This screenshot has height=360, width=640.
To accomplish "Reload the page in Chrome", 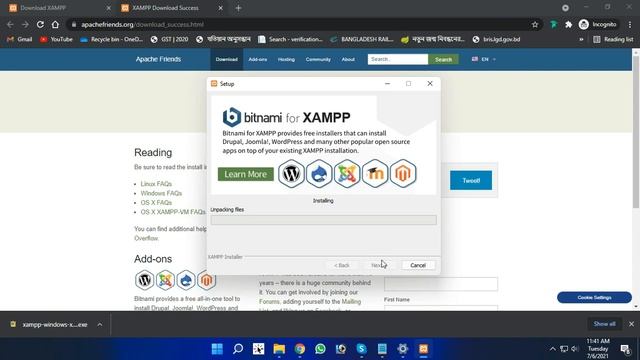I will (x=40, y=24).
